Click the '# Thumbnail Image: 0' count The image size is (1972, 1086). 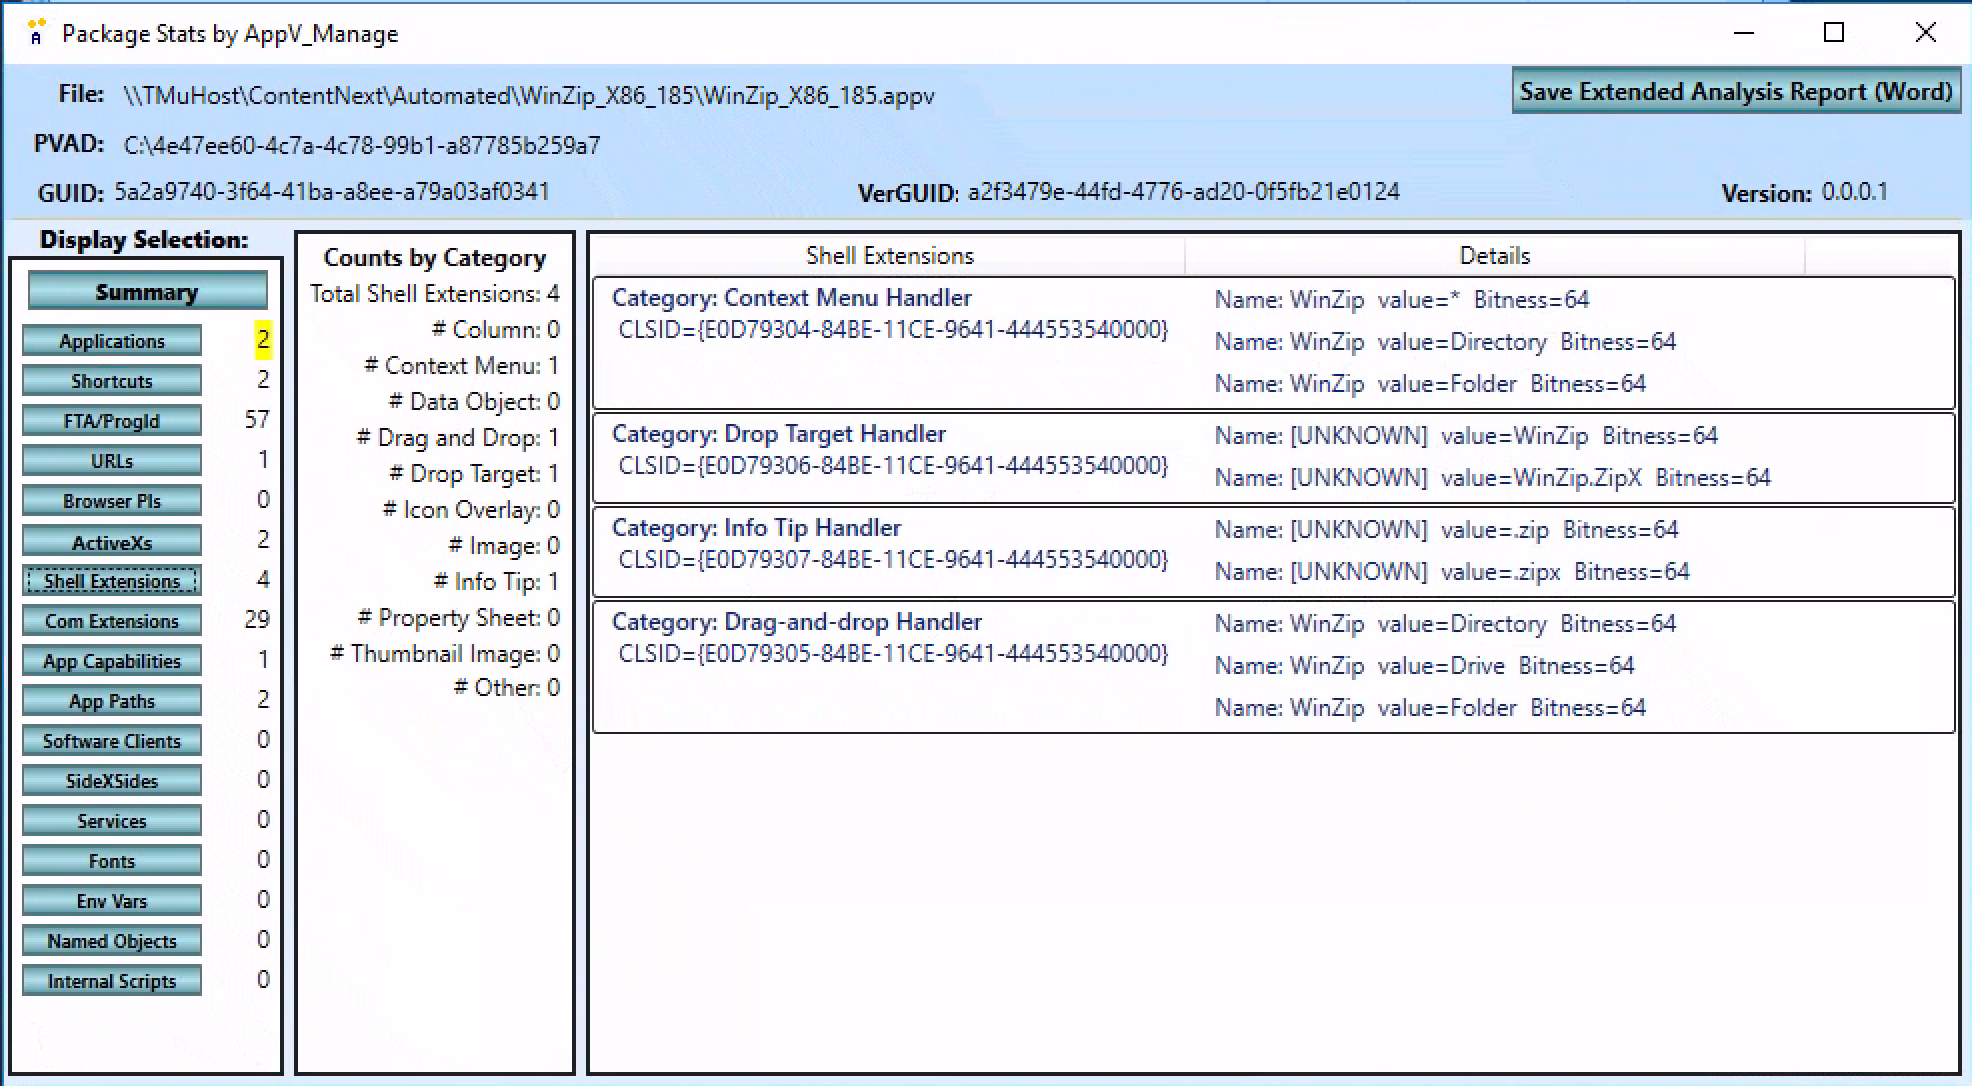coord(445,654)
